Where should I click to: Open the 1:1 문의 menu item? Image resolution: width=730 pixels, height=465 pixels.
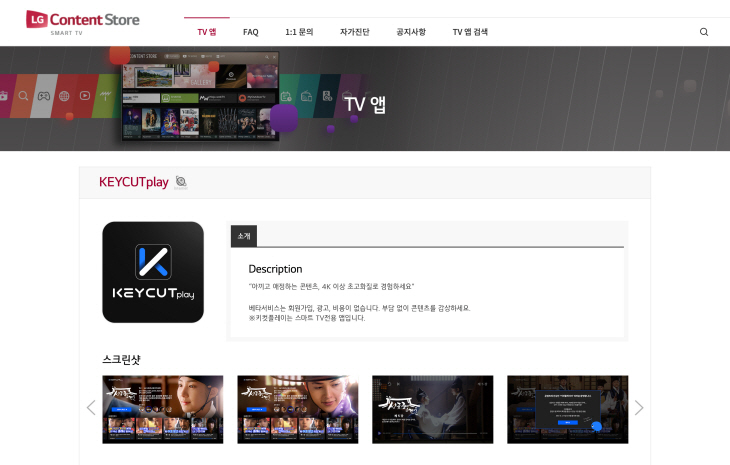pyautogui.click(x=299, y=32)
